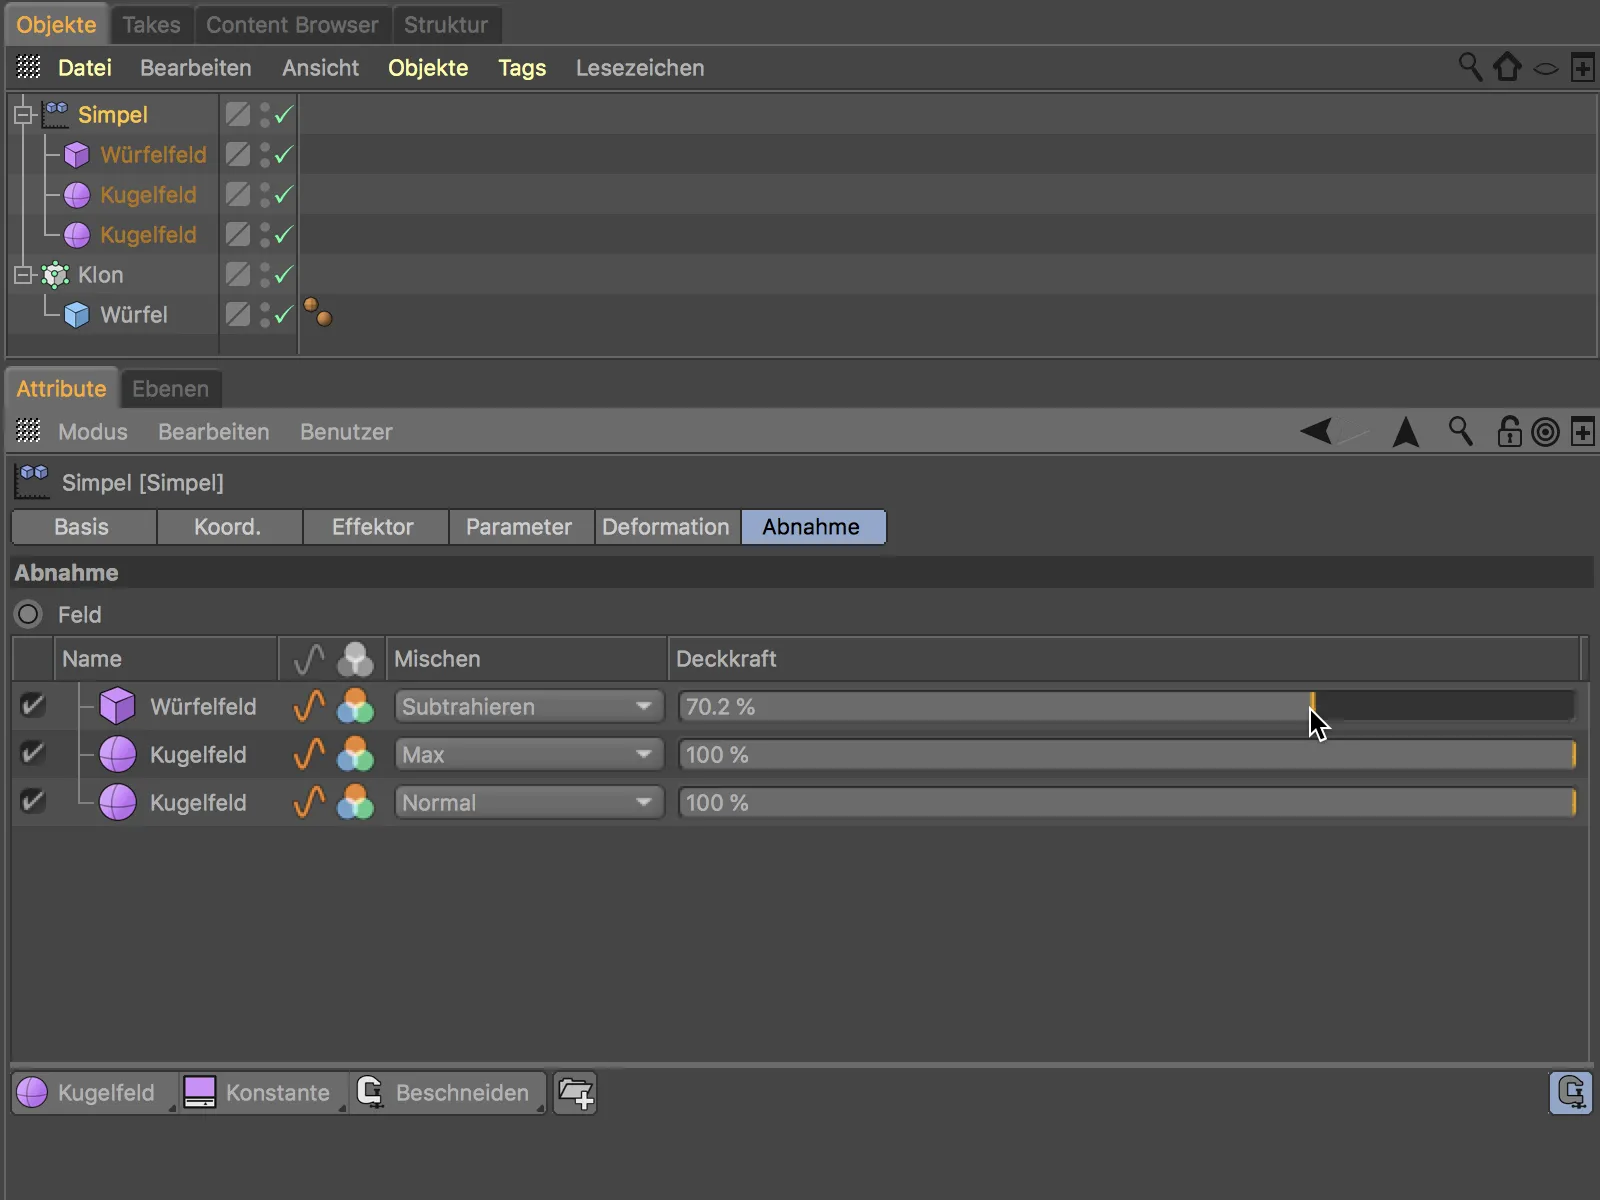Collapse the Simpel object hierarchy

24,115
